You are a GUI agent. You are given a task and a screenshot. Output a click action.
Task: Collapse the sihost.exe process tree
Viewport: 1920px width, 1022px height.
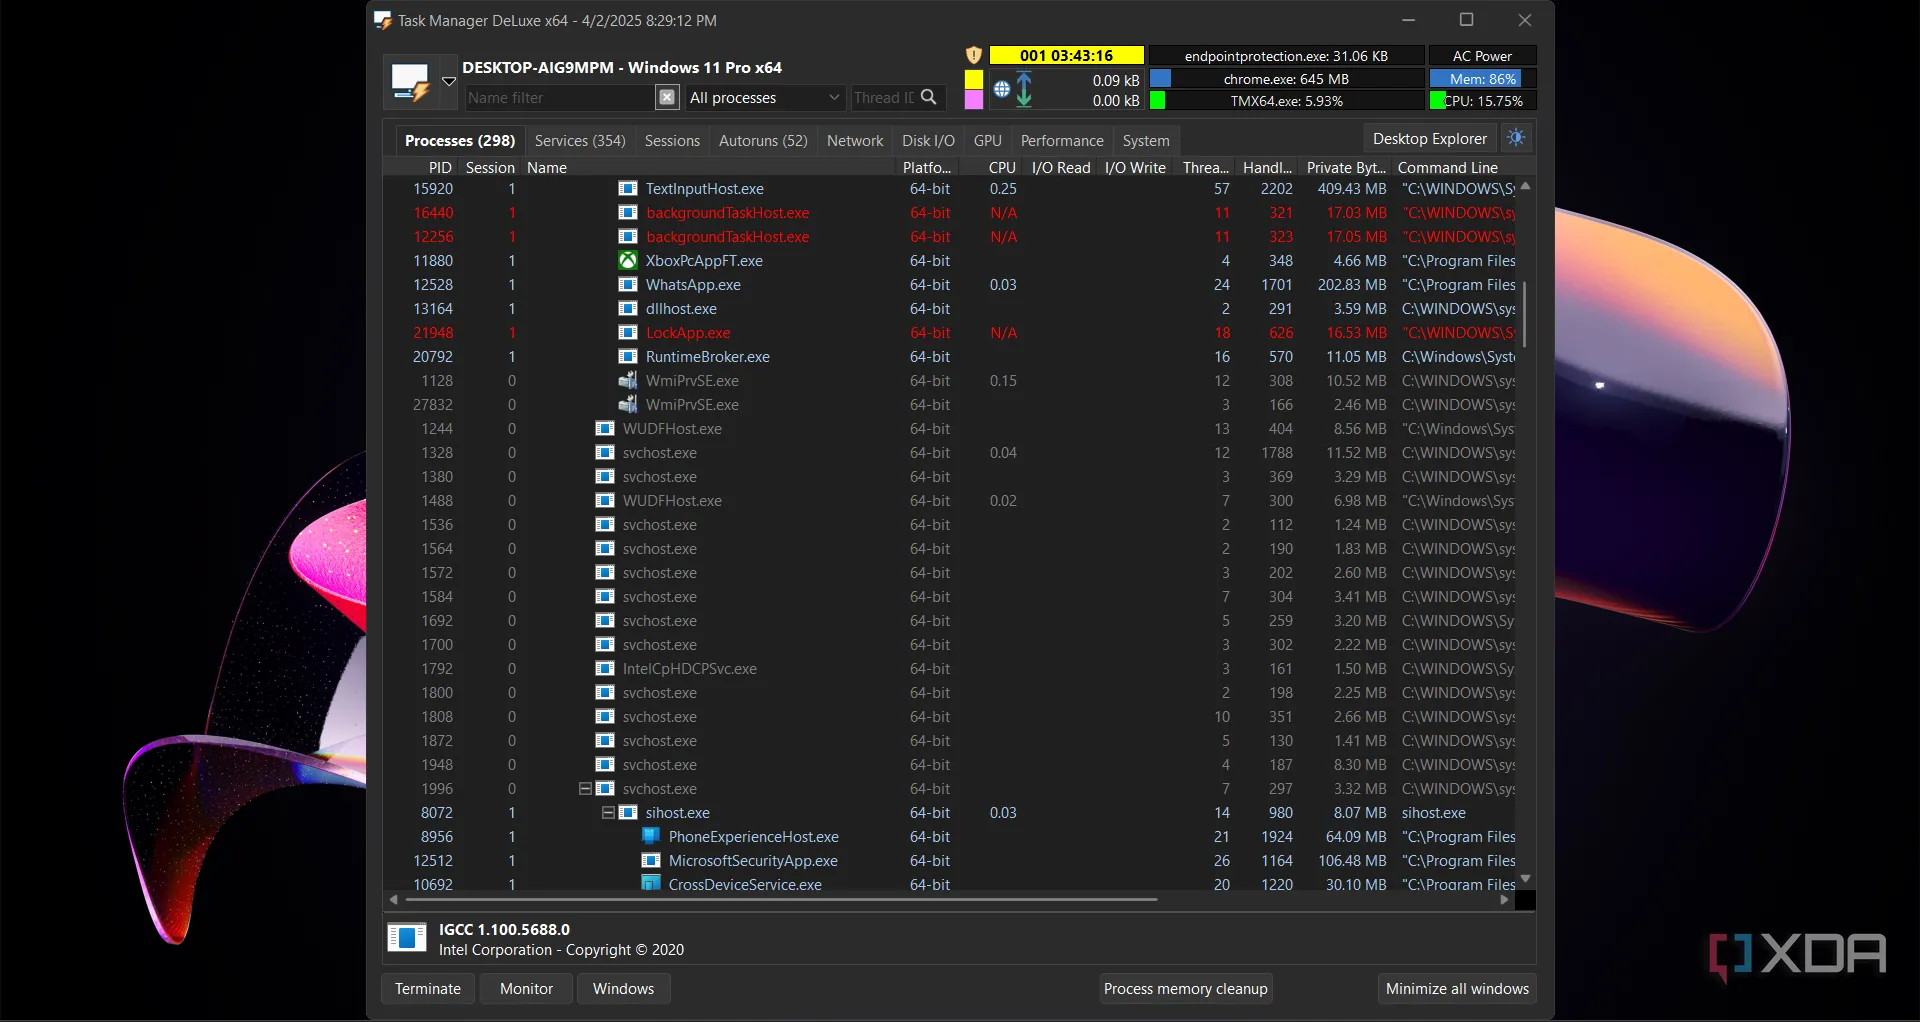click(x=608, y=813)
